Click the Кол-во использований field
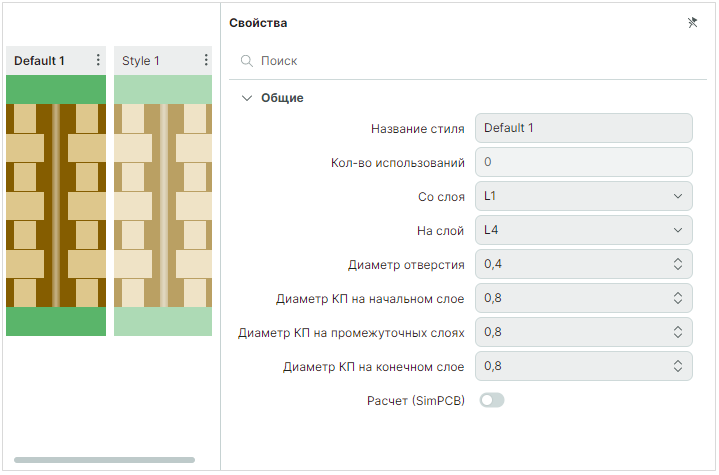 (x=583, y=162)
